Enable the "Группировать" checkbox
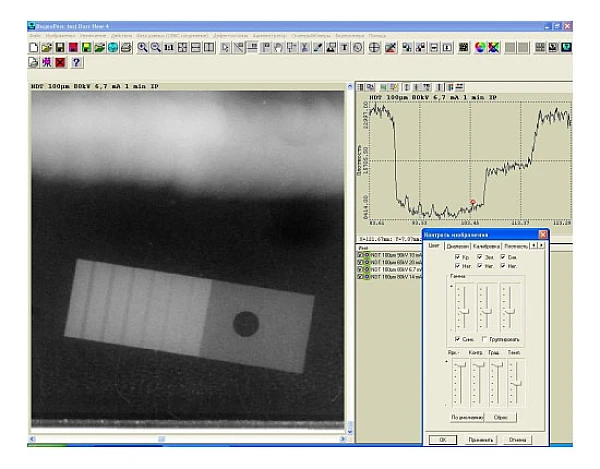 (485, 339)
